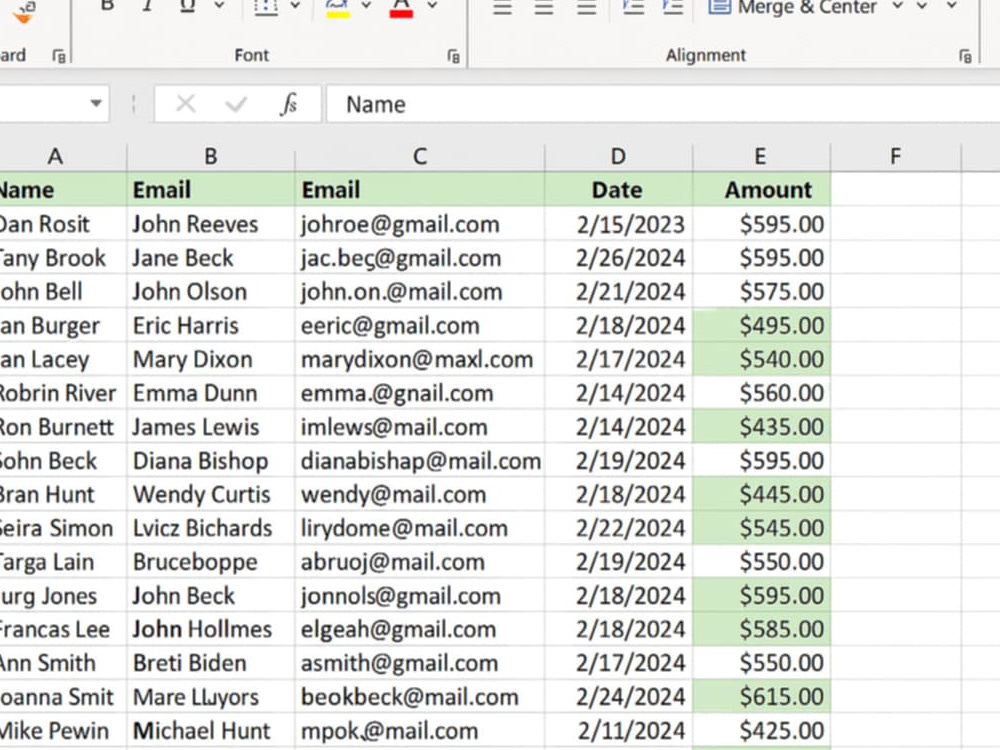Select the Email header cell in column C
The height and width of the screenshot is (750, 1000).
pos(420,189)
